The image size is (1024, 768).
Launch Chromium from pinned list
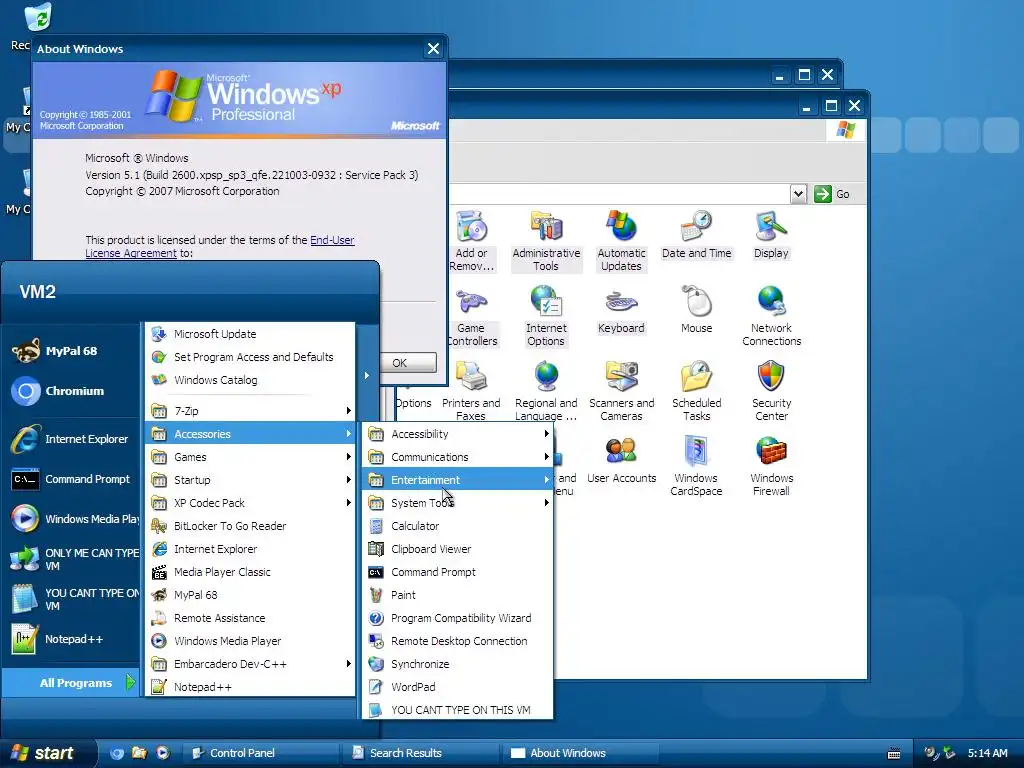[x=71, y=391]
